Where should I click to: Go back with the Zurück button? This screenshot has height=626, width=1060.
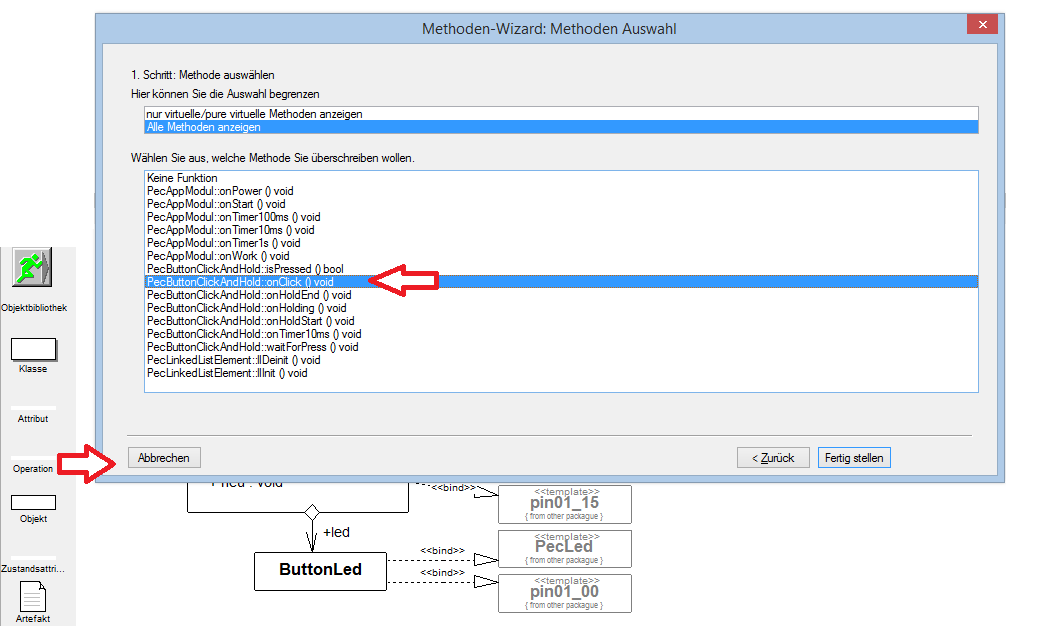772,458
